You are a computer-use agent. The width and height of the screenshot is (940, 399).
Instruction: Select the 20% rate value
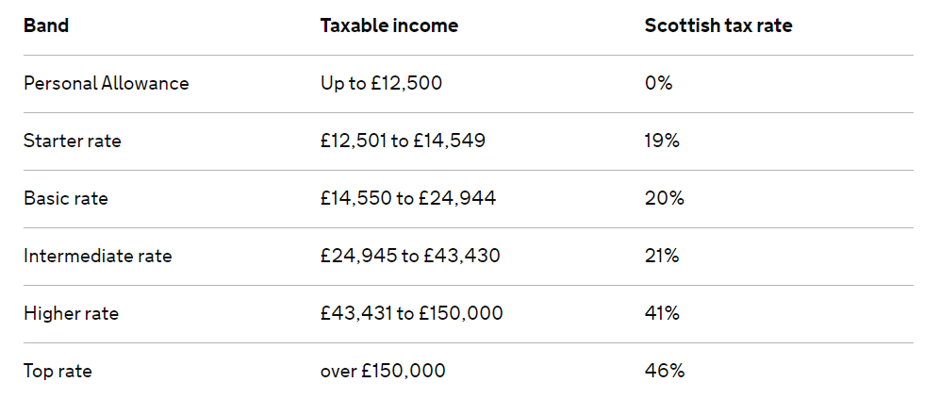coord(664,198)
